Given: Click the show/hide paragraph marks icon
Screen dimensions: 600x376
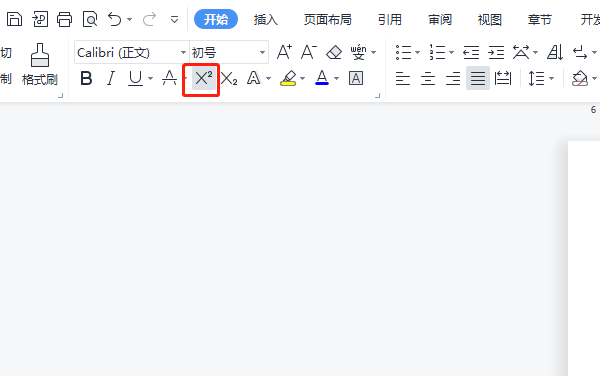Looking at the screenshot, I should [580, 52].
